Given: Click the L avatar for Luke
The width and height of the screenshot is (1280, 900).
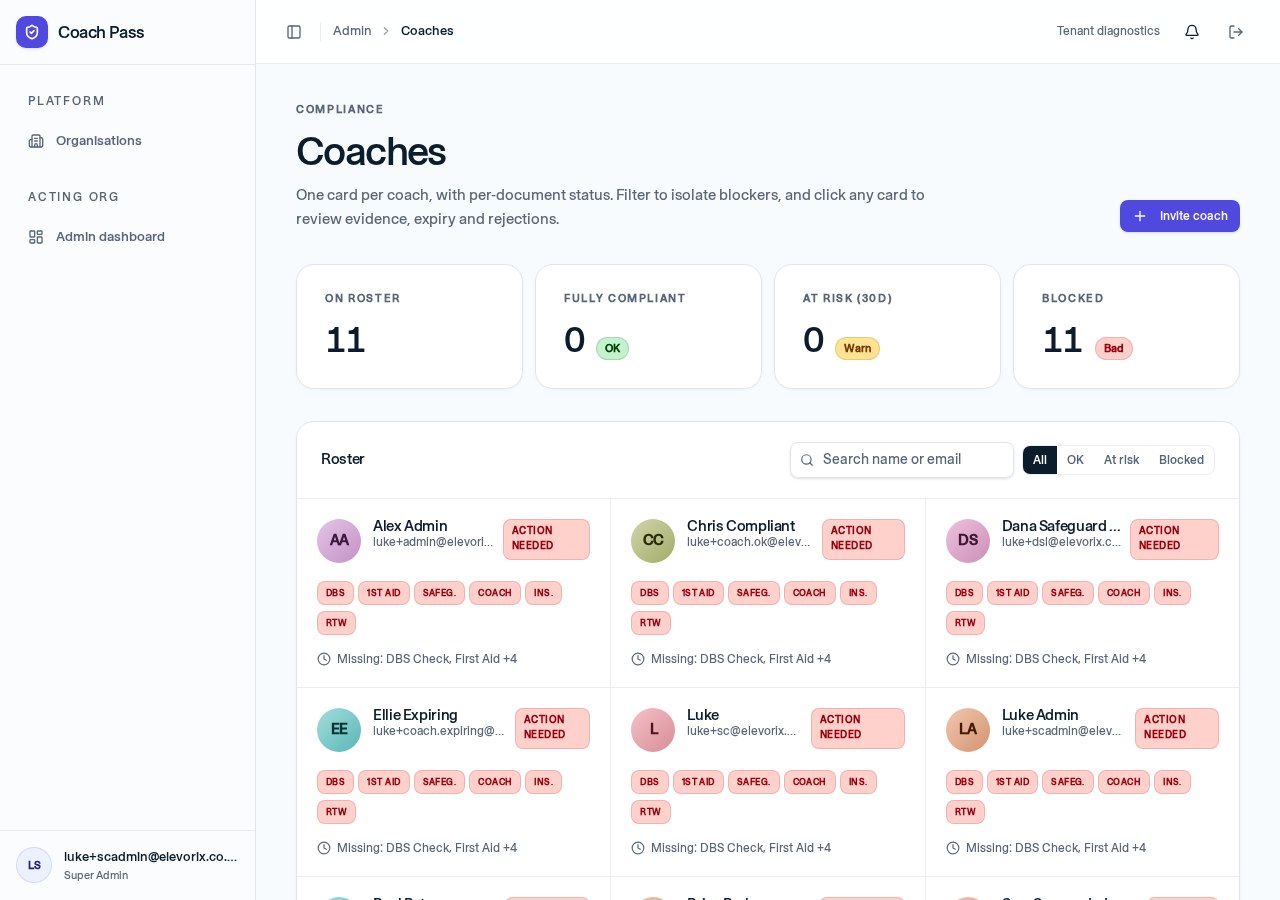Looking at the screenshot, I should [653, 730].
